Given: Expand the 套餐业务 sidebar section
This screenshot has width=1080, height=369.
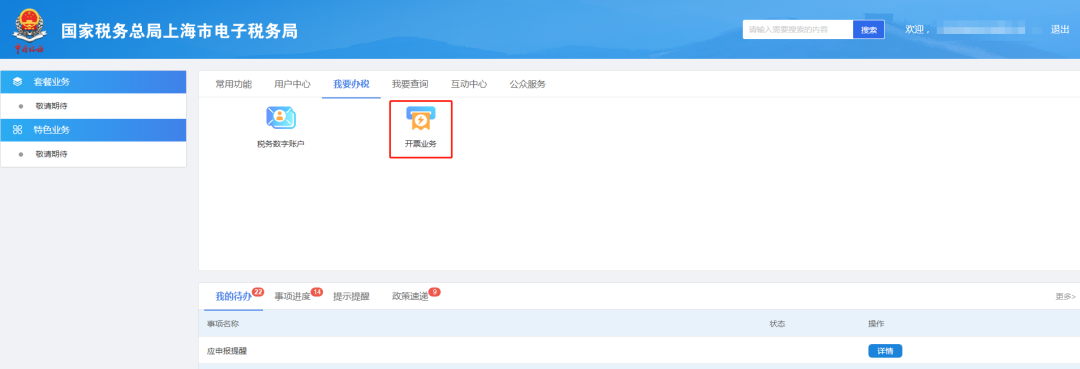Looking at the screenshot, I should point(94,82).
